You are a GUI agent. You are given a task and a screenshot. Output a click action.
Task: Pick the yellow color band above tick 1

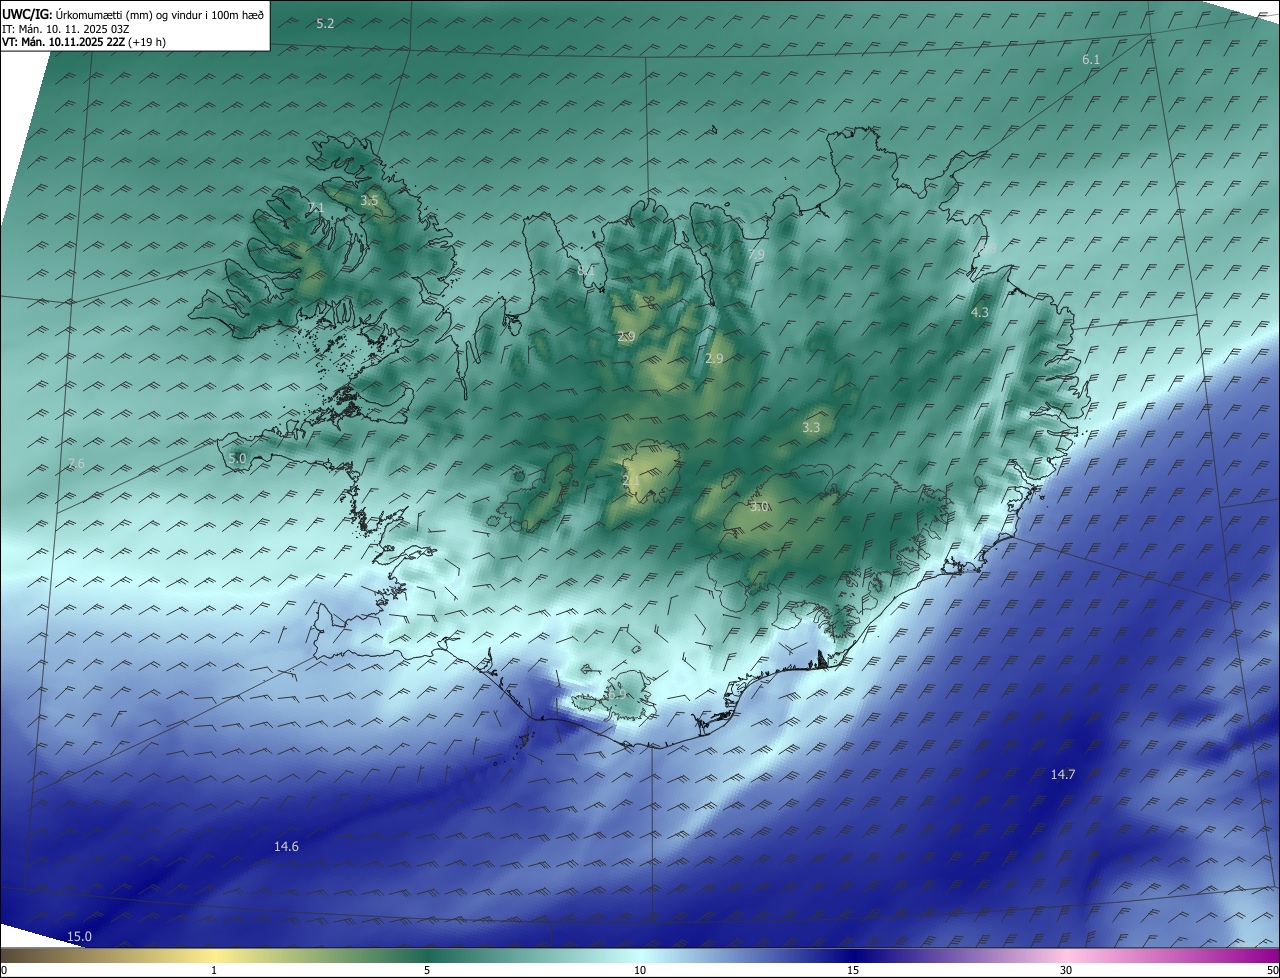click(x=214, y=956)
